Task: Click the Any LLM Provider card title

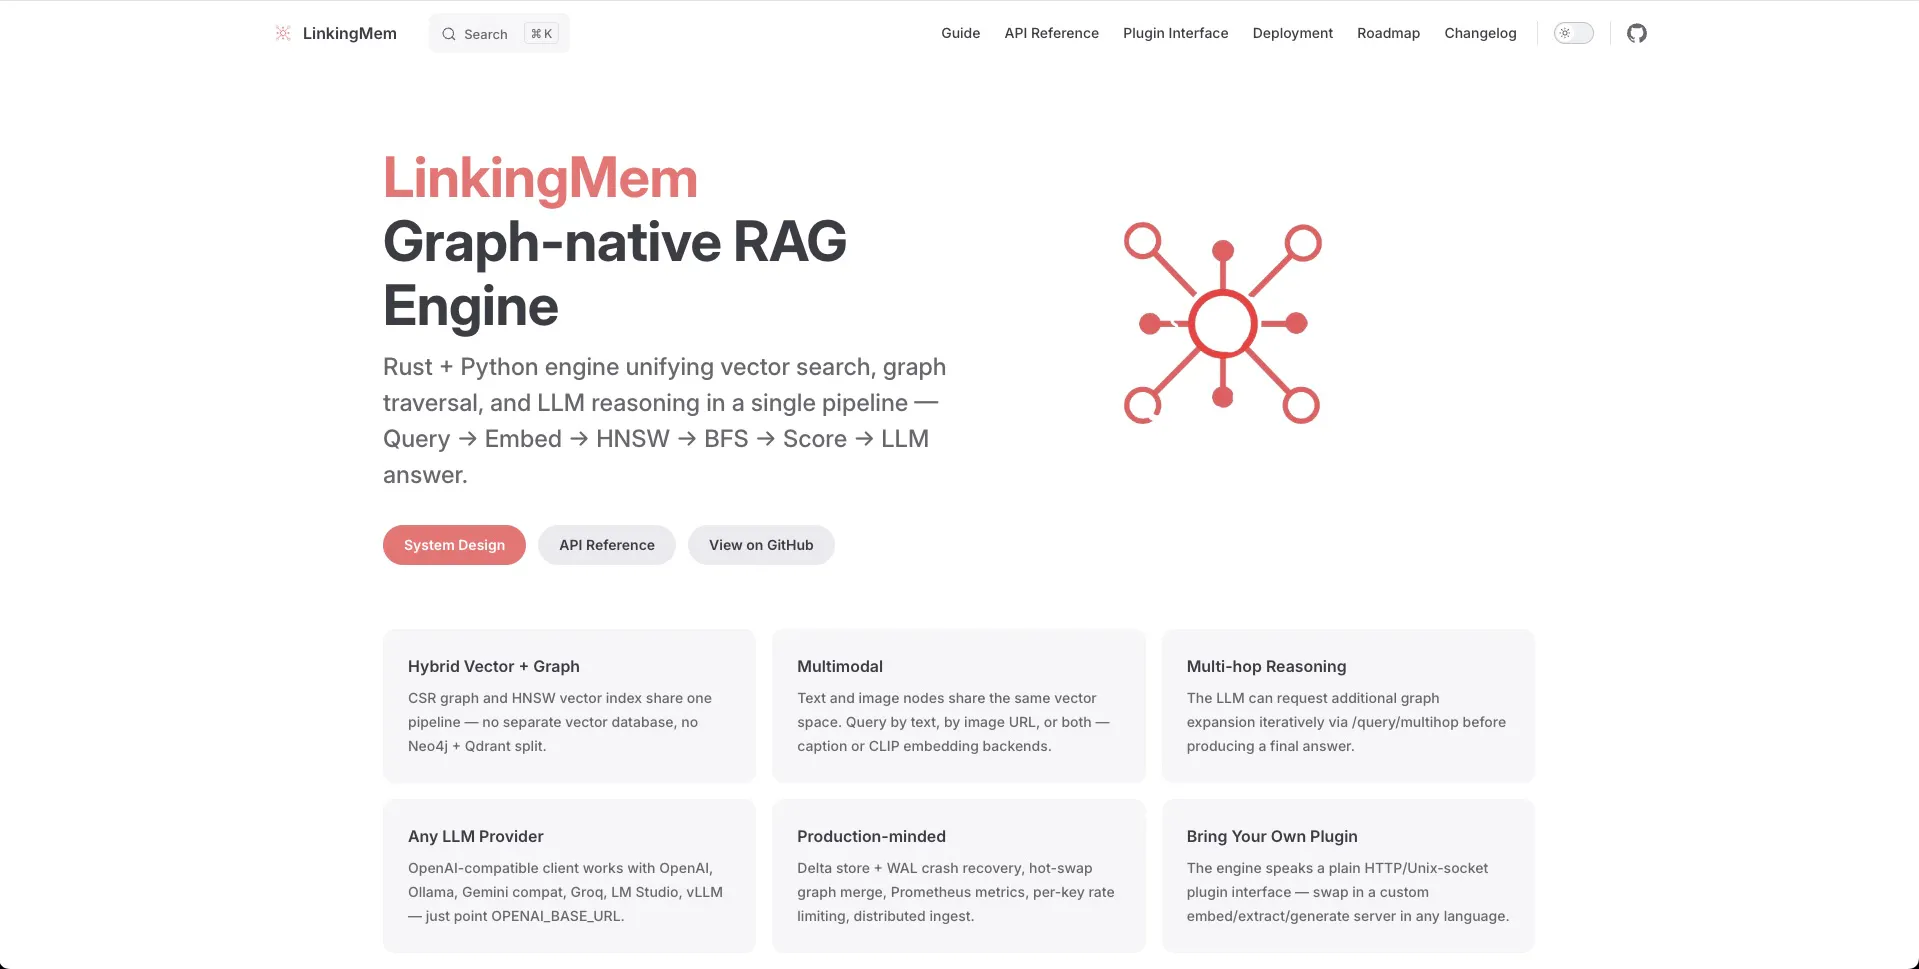Action: (476, 836)
